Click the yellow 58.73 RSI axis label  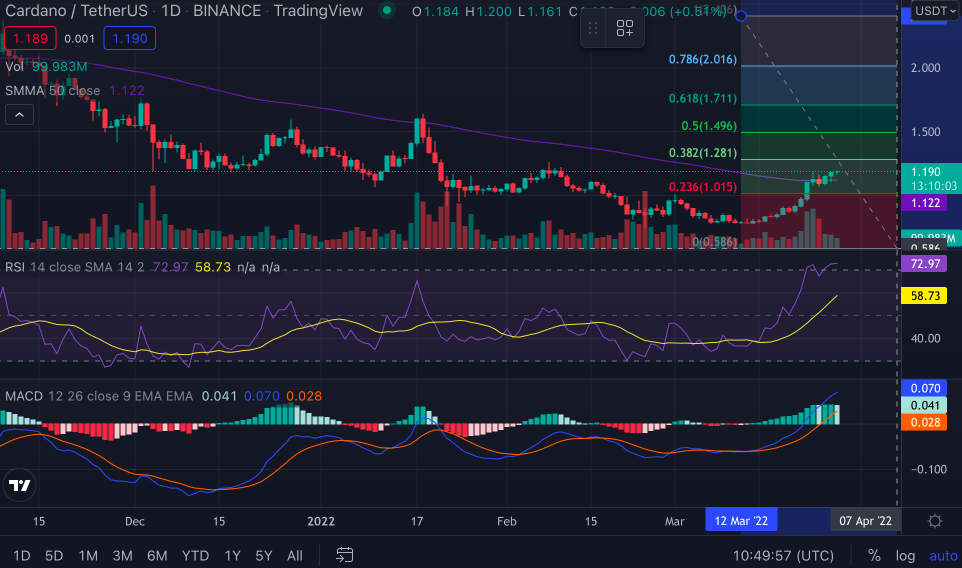pyautogui.click(x=925, y=296)
